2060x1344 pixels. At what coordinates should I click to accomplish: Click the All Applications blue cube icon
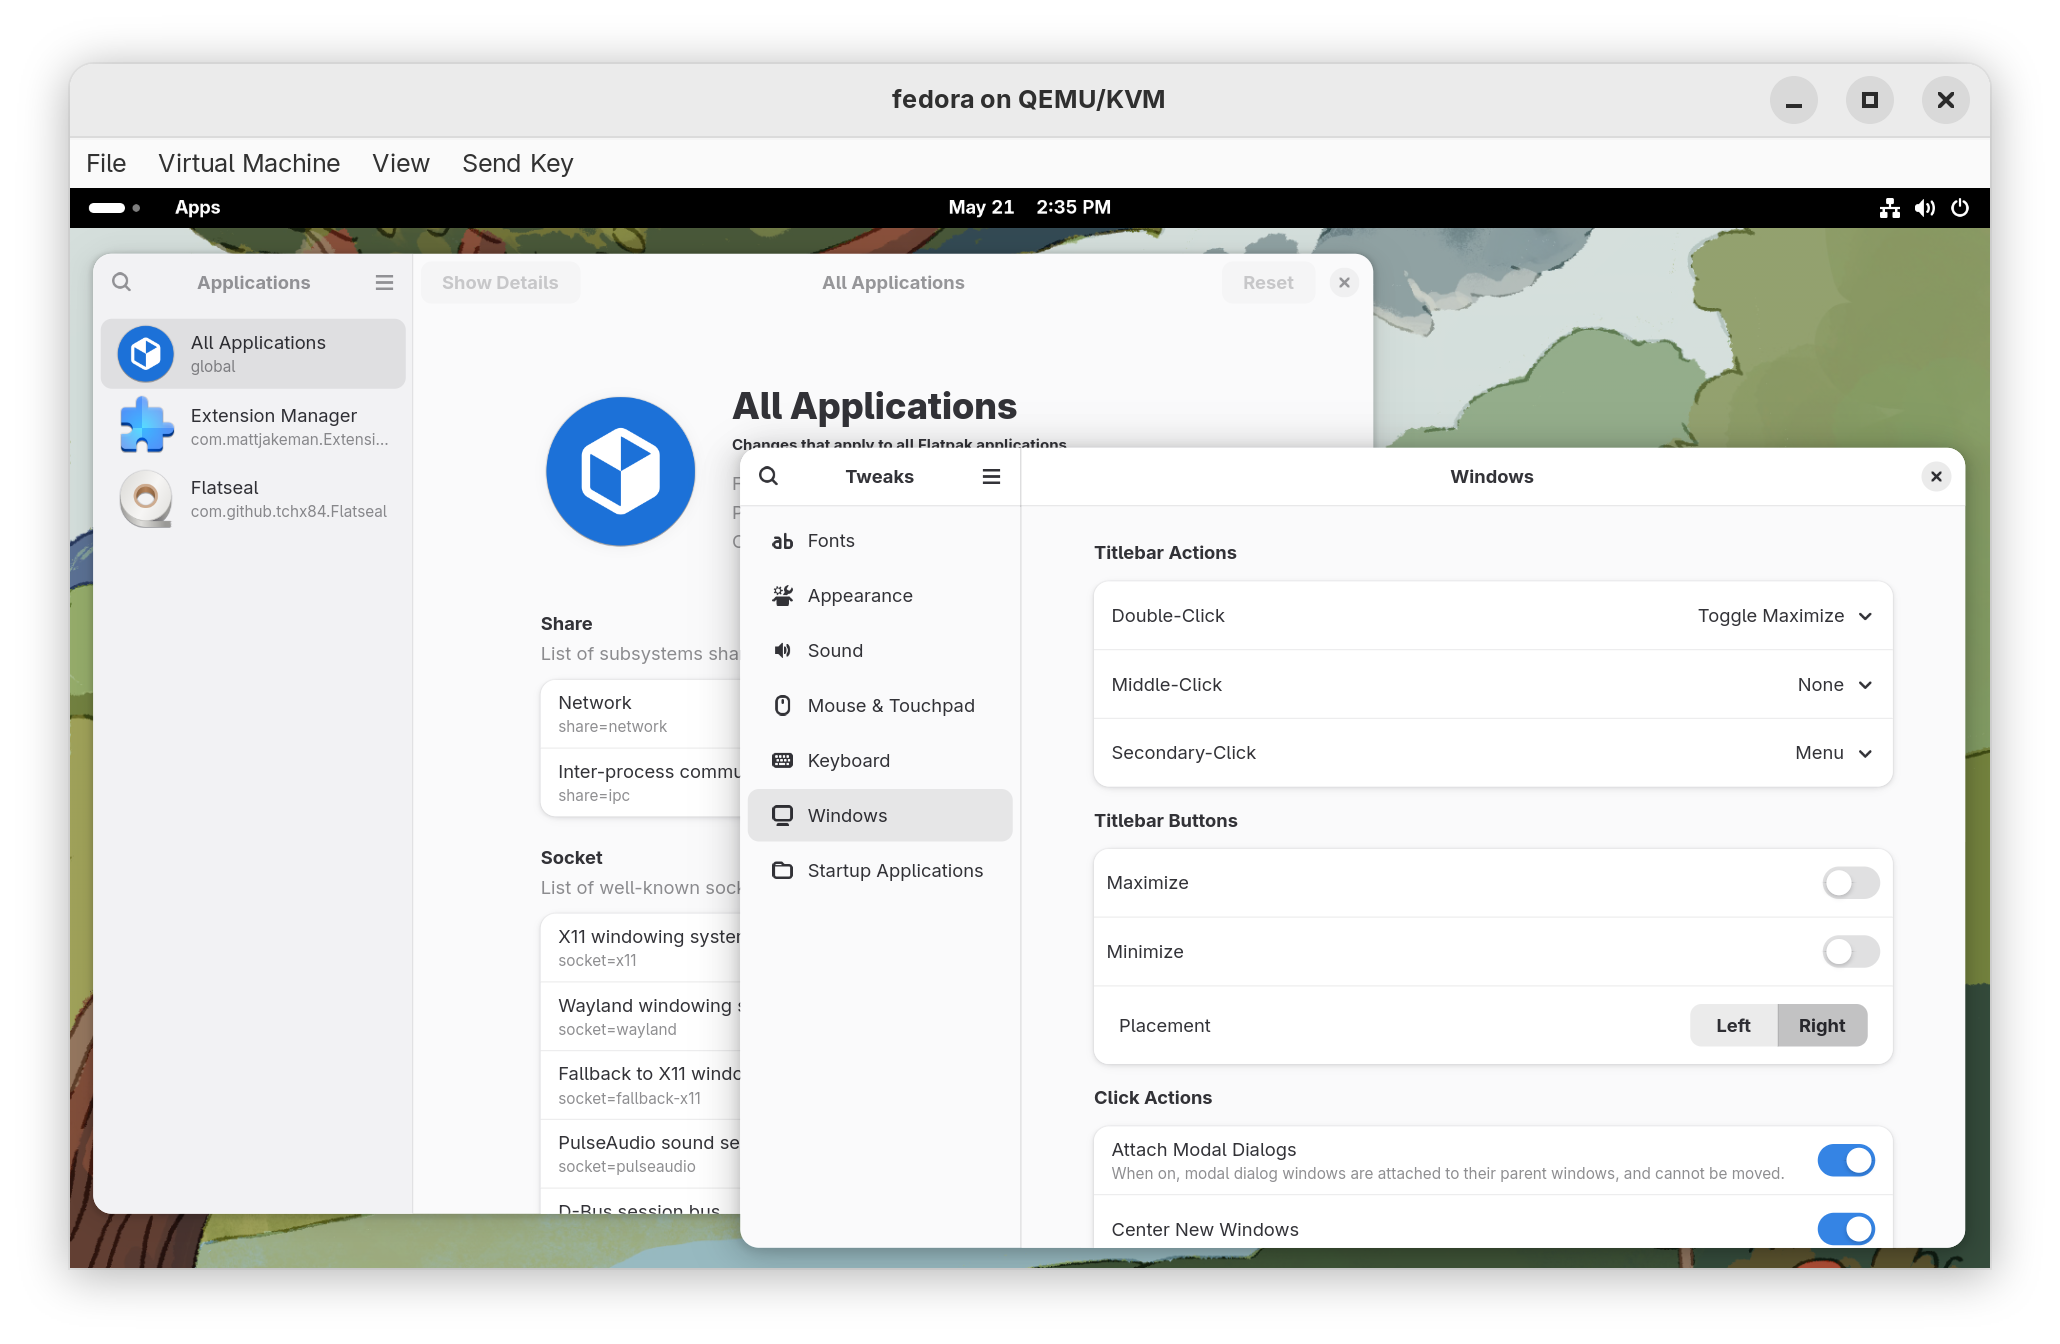[146, 354]
